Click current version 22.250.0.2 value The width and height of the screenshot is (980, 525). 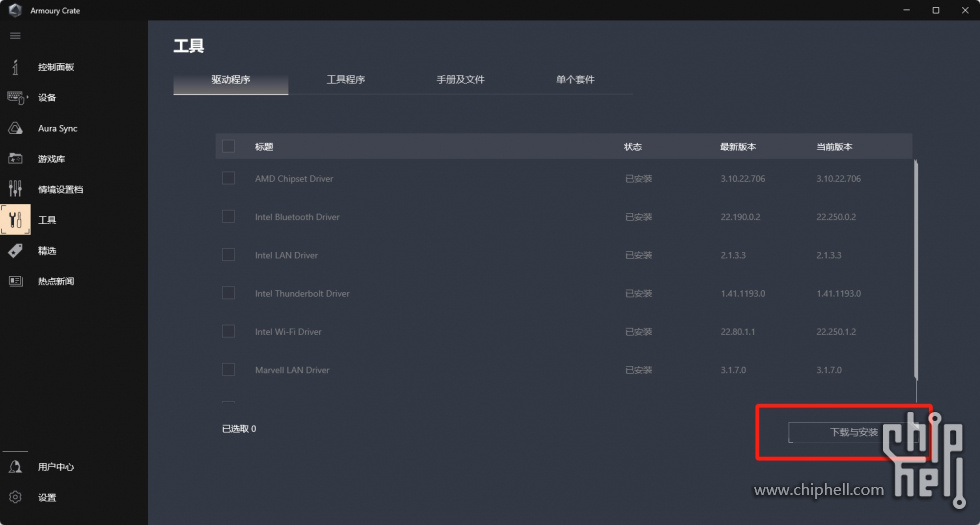pyautogui.click(x=836, y=217)
